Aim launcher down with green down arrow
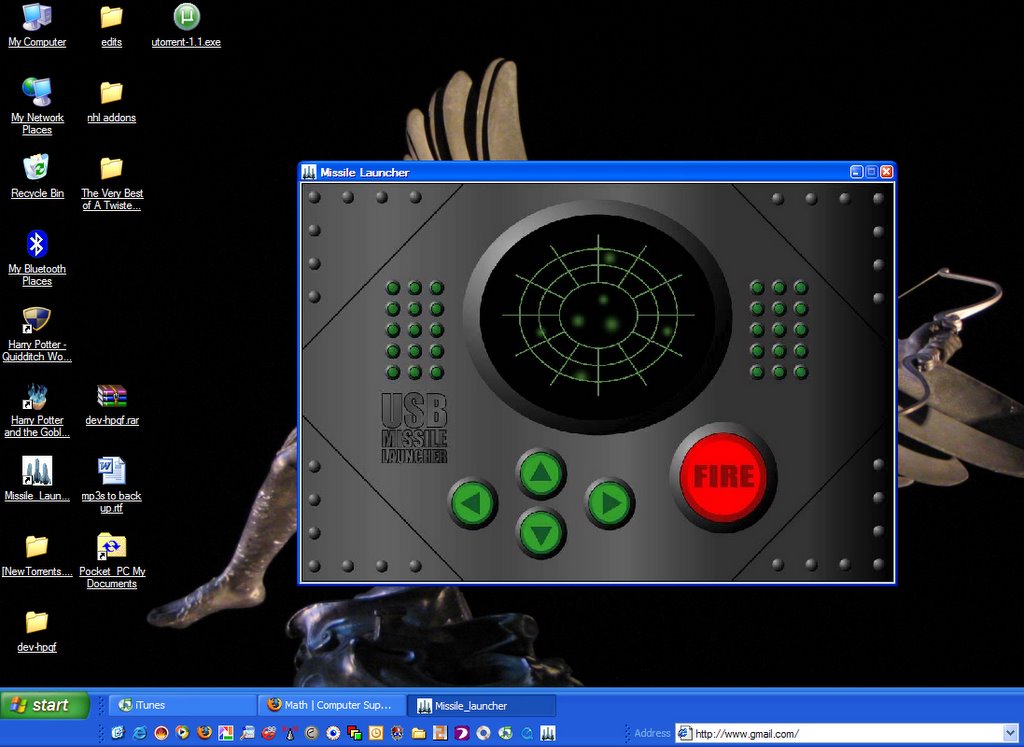The height and width of the screenshot is (747, 1024). point(541,533)
